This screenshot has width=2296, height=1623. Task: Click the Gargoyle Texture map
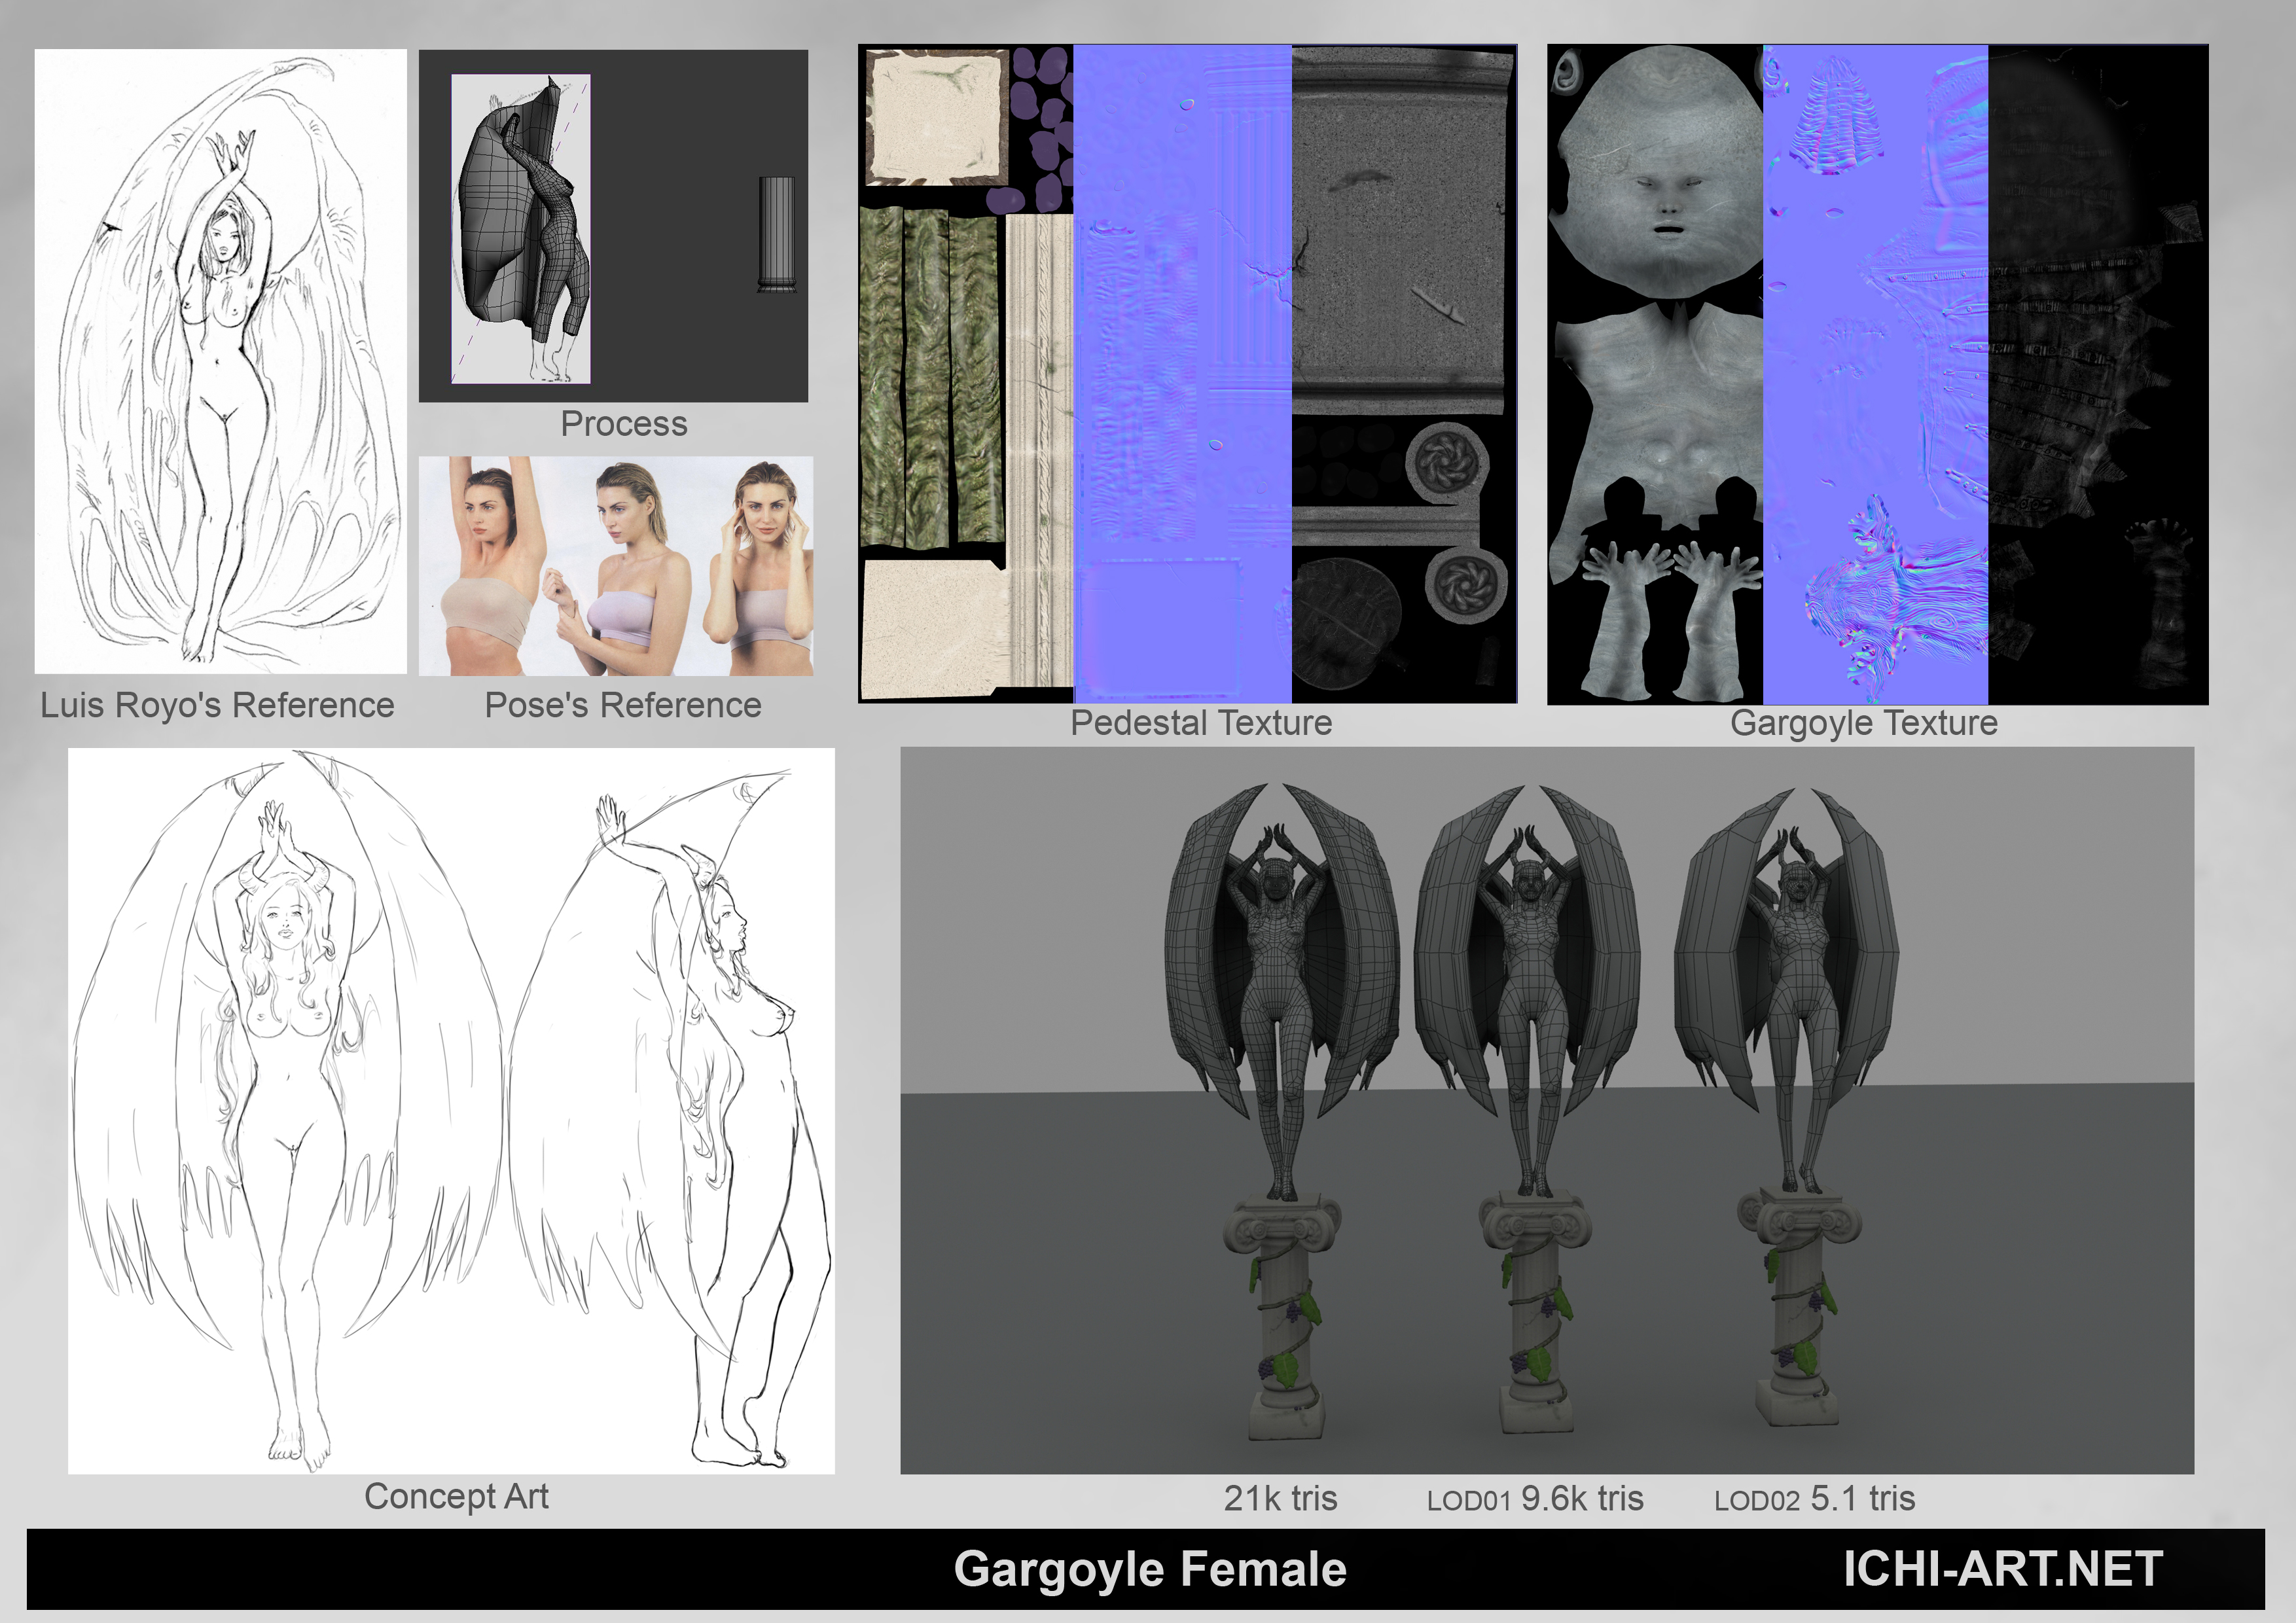pyautogui.click(x=1877, y=373)
